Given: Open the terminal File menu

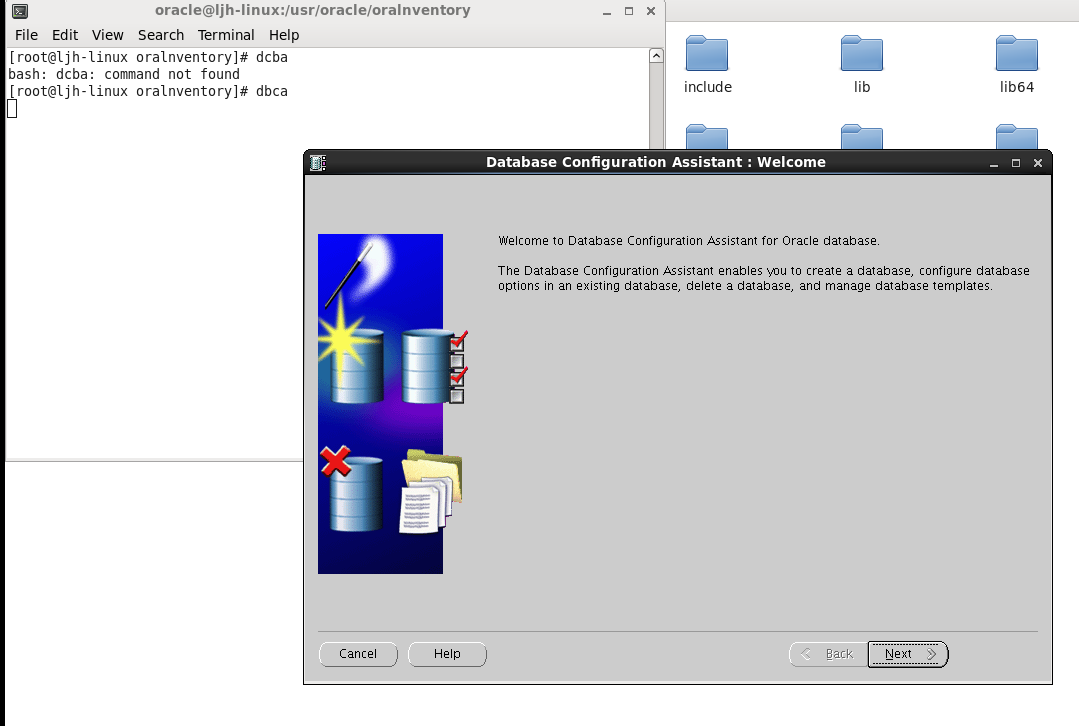Looking at the screenshot, I should click(x=26, y=35).
